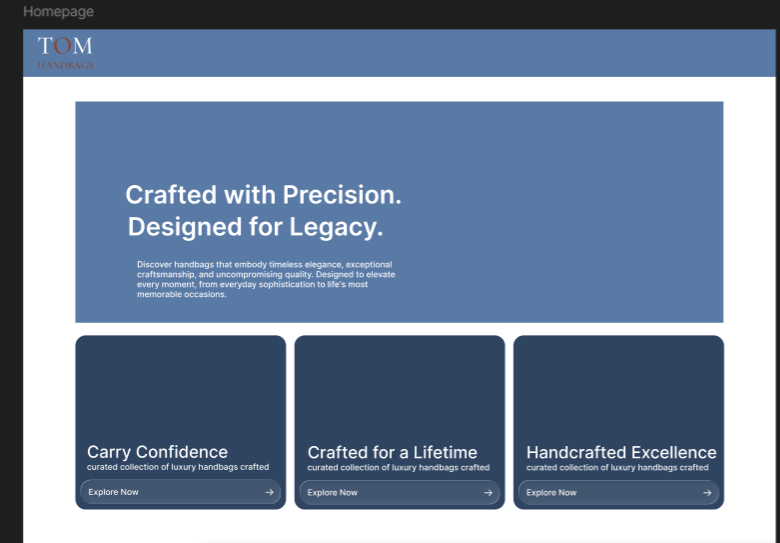This screenshot has height=543, width=780.
Task: Select the Homepage frame label
Action: click(58, 11)
